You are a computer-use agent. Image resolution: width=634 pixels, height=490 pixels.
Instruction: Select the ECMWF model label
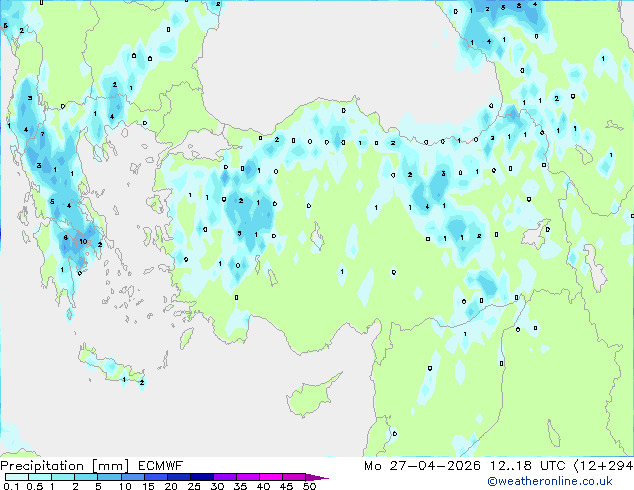161,466
